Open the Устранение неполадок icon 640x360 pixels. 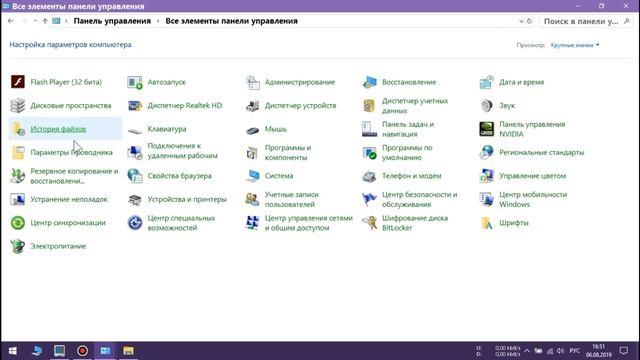click(x=18, y=199)
